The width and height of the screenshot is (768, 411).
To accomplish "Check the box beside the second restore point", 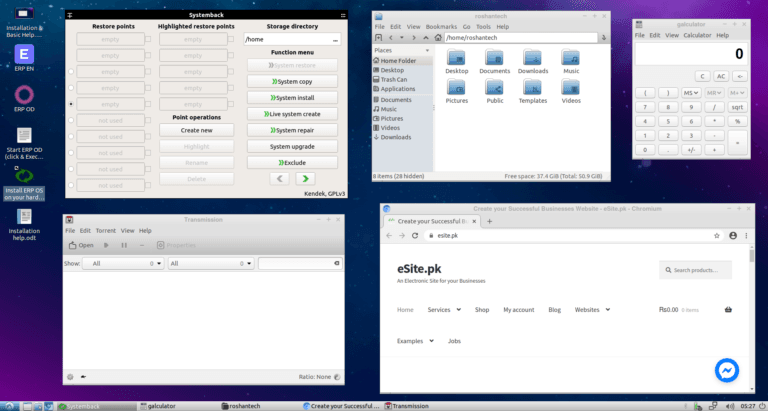I will [x=148, y=55].
